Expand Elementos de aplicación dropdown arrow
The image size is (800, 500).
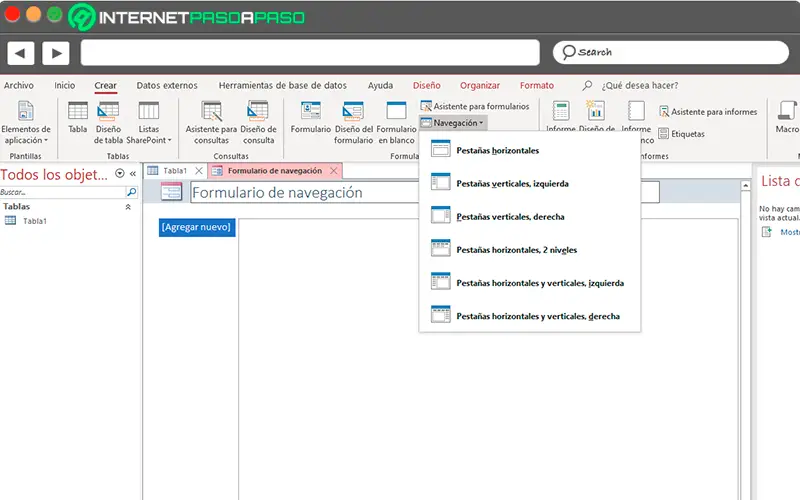[46, 140]
